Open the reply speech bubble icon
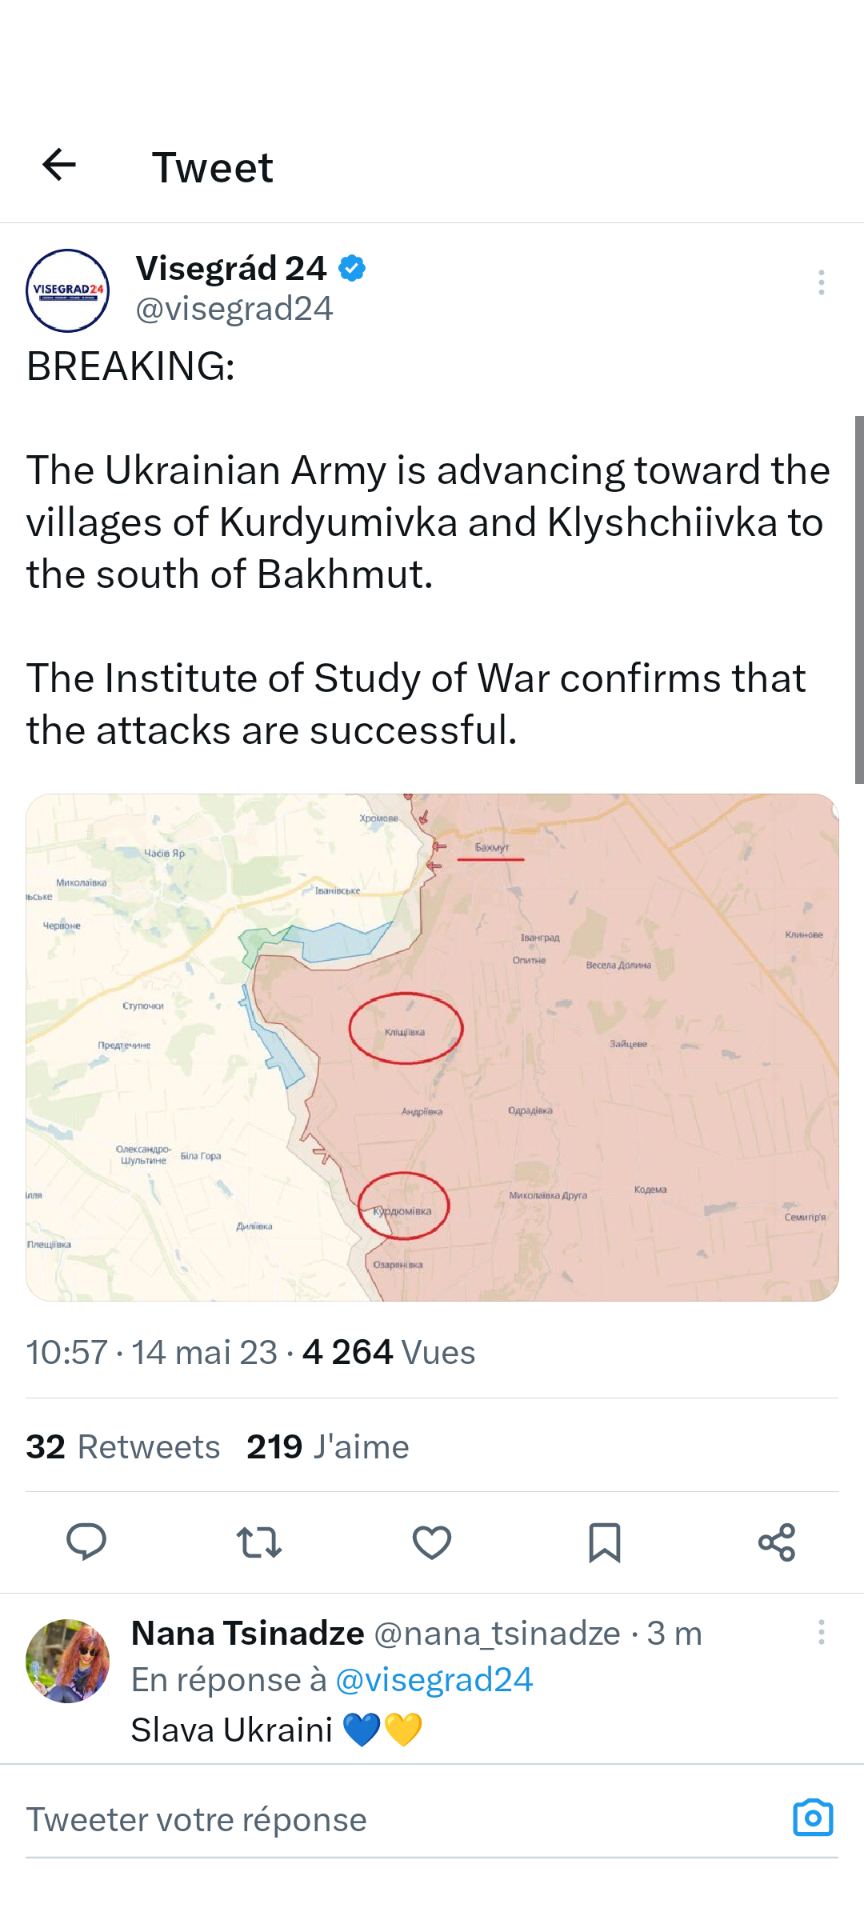The image size is (864, 1920). (86, 1542)
